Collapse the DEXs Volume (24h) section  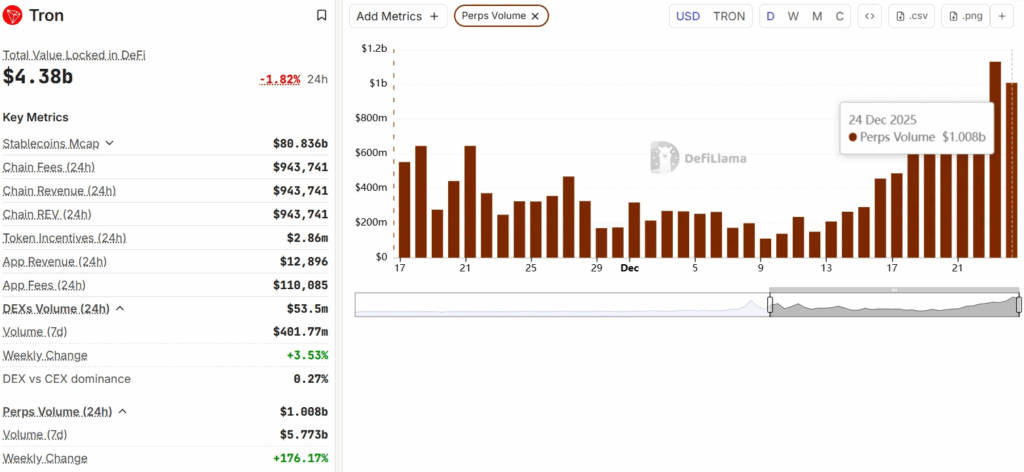tap(120, 308)
